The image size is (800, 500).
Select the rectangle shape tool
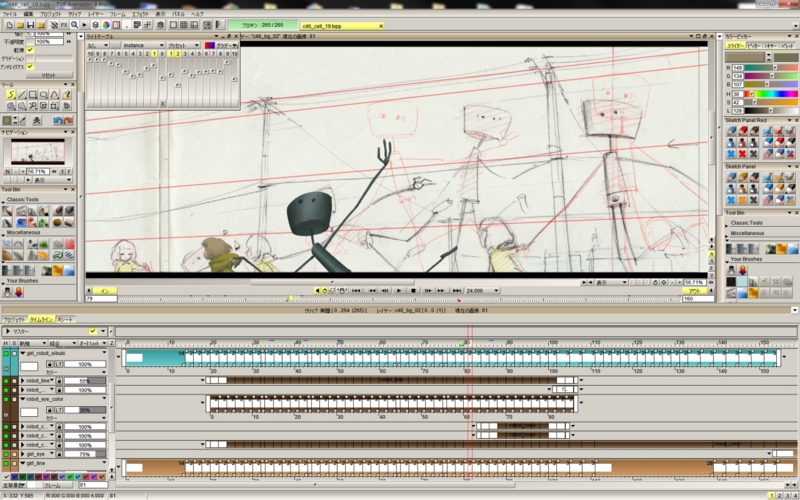click(x=33, y=95)
